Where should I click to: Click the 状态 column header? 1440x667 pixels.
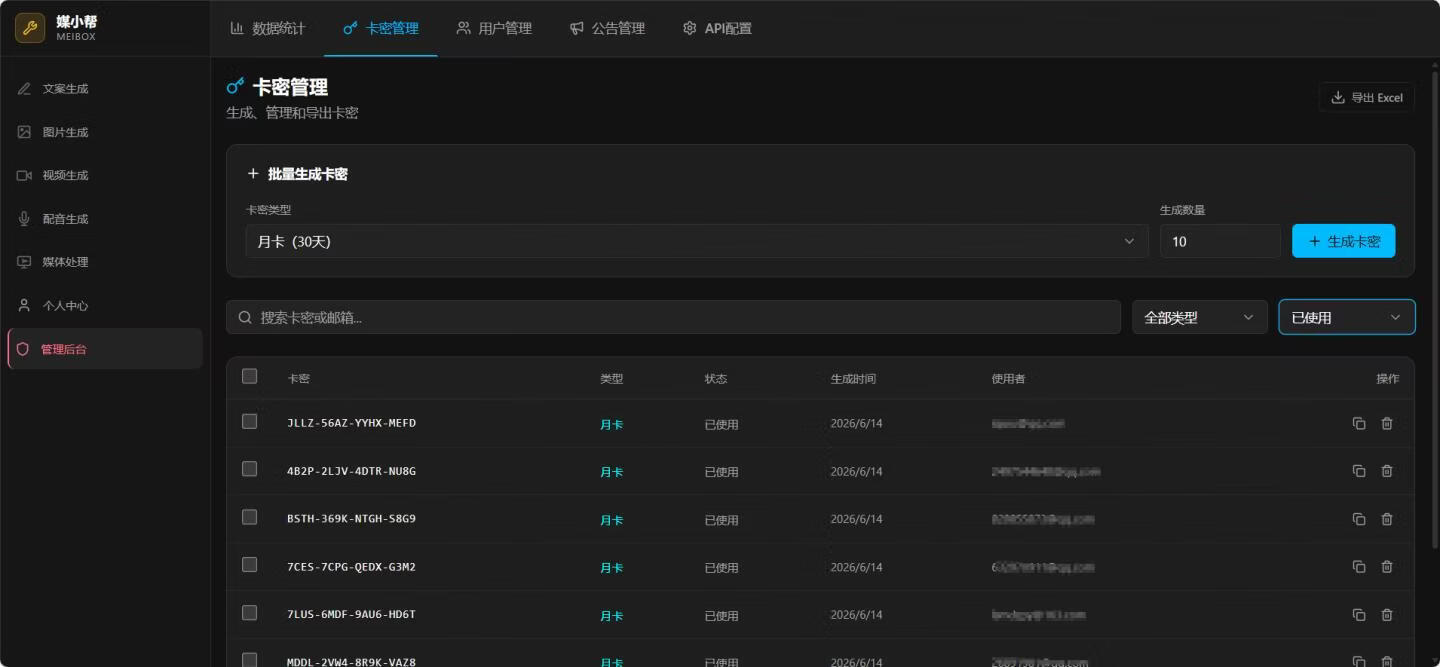point(715,379)
